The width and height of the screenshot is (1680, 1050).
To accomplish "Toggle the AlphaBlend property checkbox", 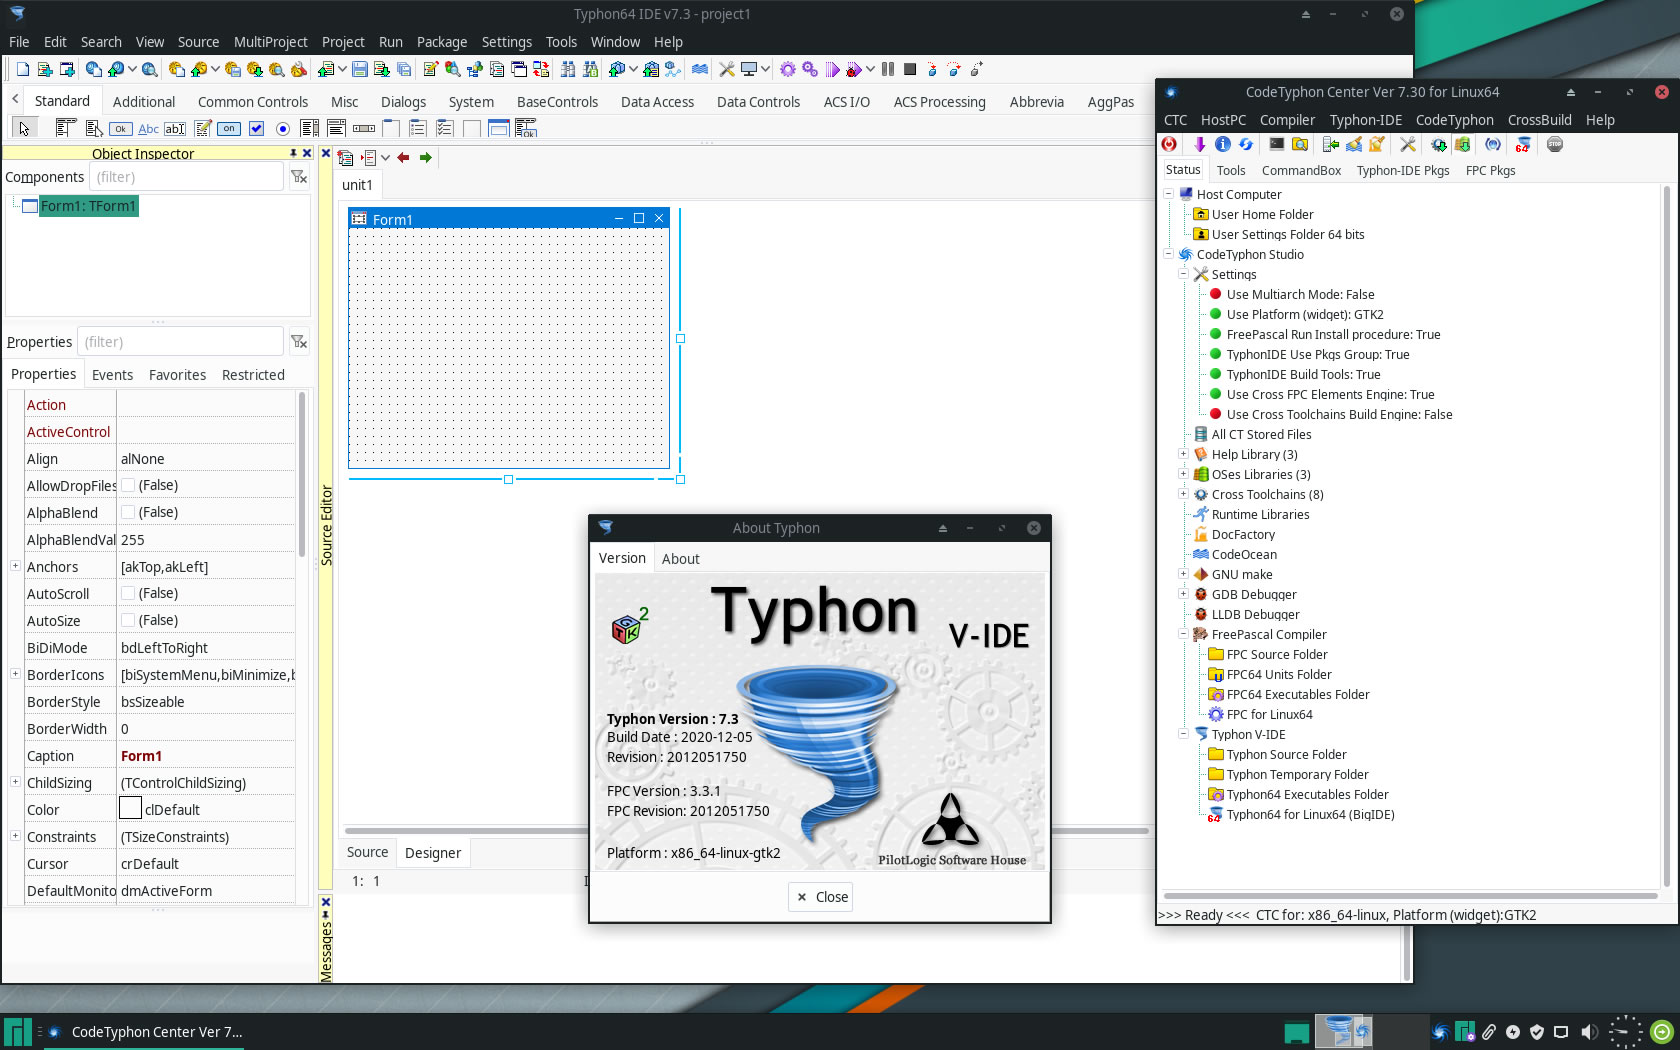I will [128, 512].
